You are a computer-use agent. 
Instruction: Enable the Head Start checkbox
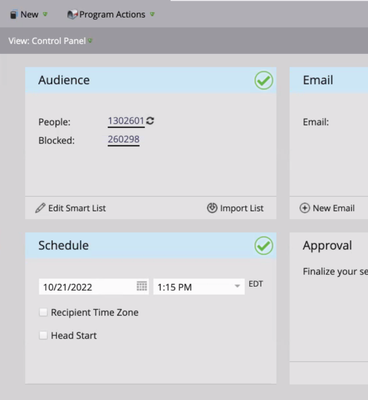pos(43,335)
